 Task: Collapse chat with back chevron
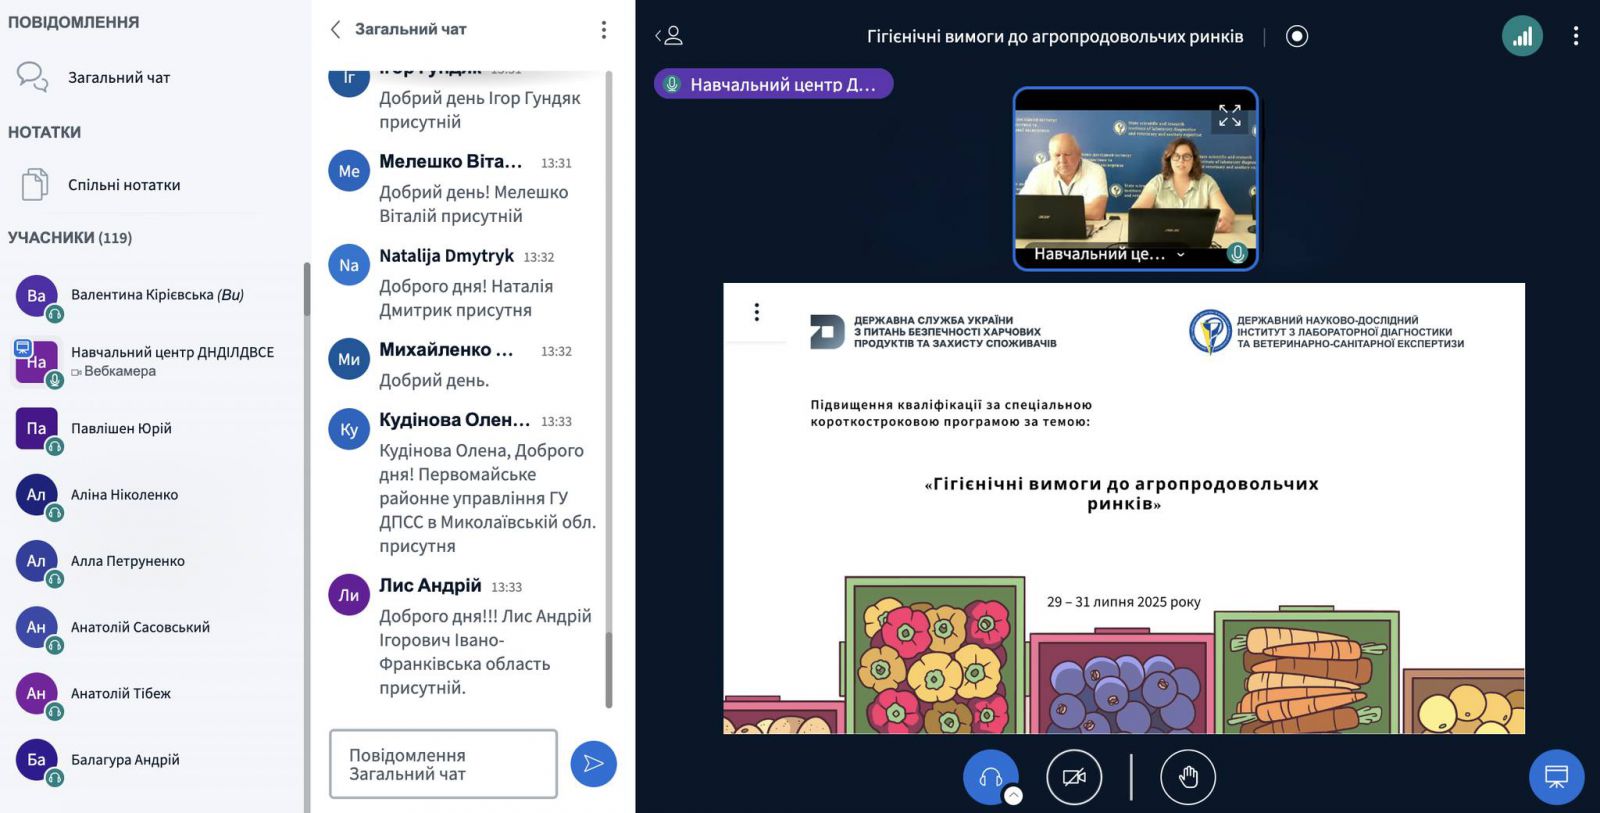click(336, 30)
